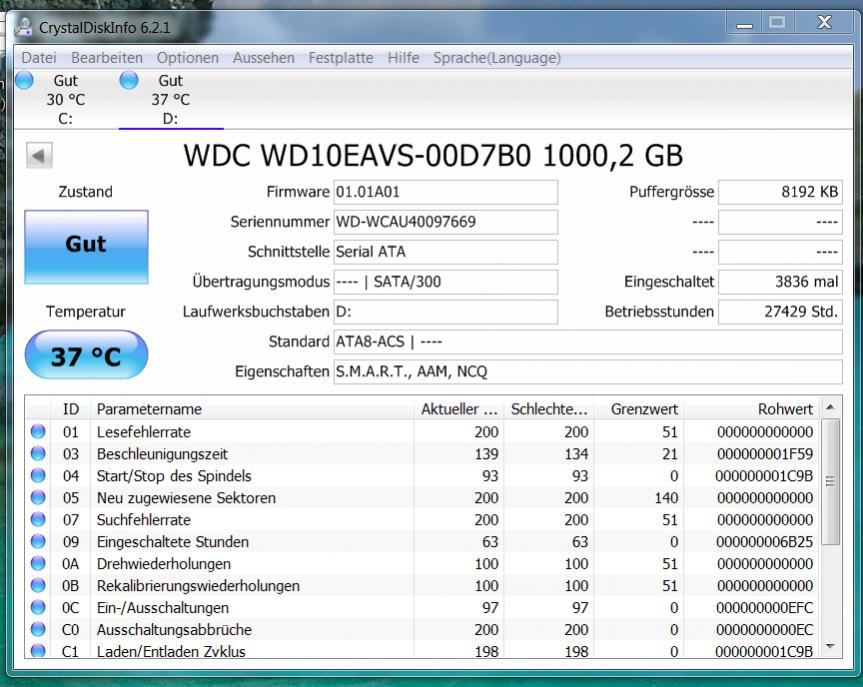Click status orb for Suchfehlerrate row
This screenshot has height=687, width=863.
pos(38,520)
